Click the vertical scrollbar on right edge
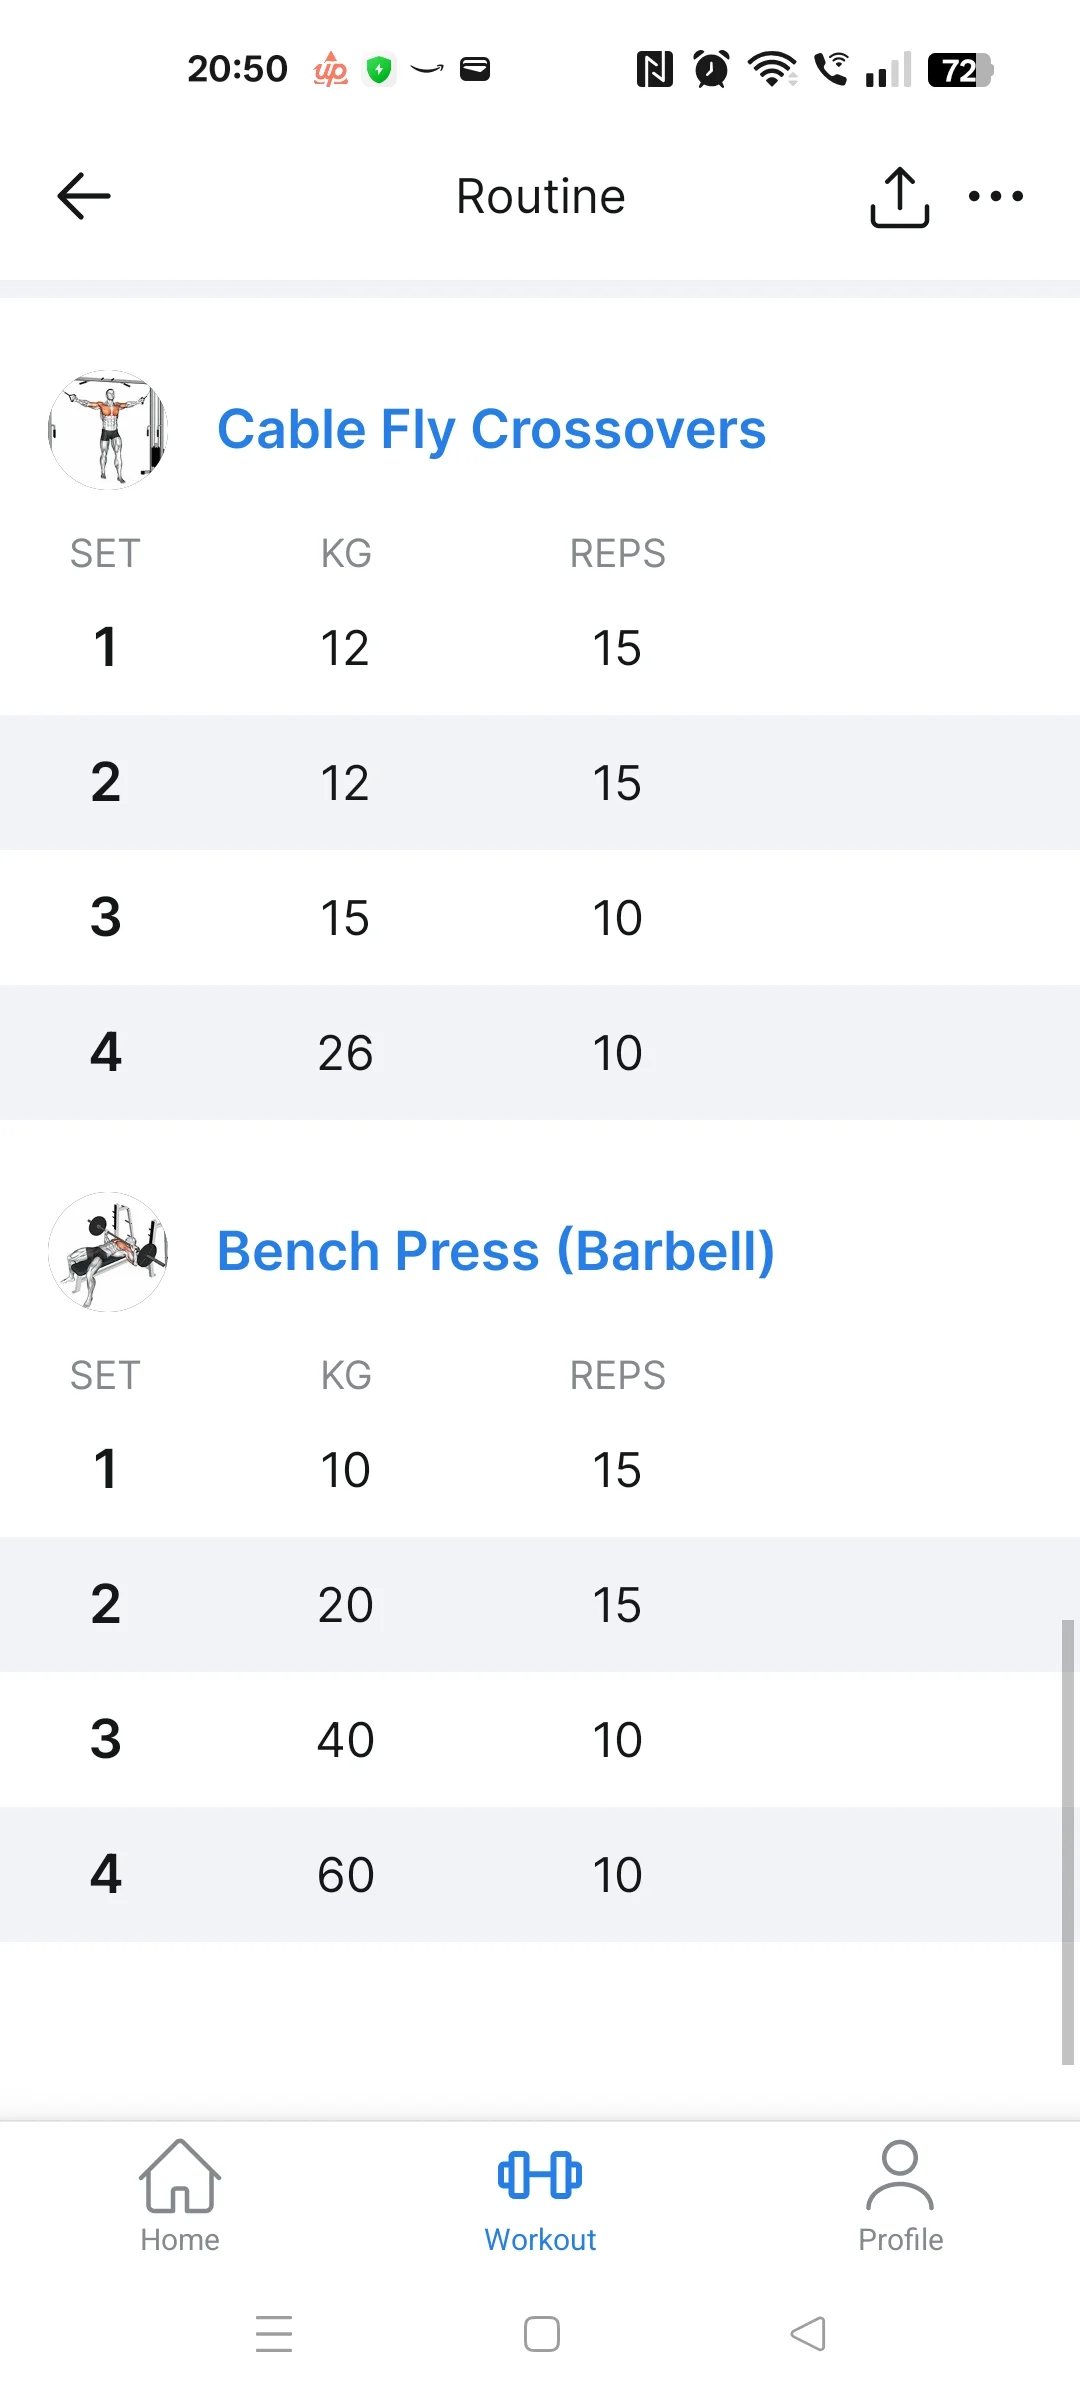The height and width of the screenshot is (2400, 1080). point(1067,1840)
